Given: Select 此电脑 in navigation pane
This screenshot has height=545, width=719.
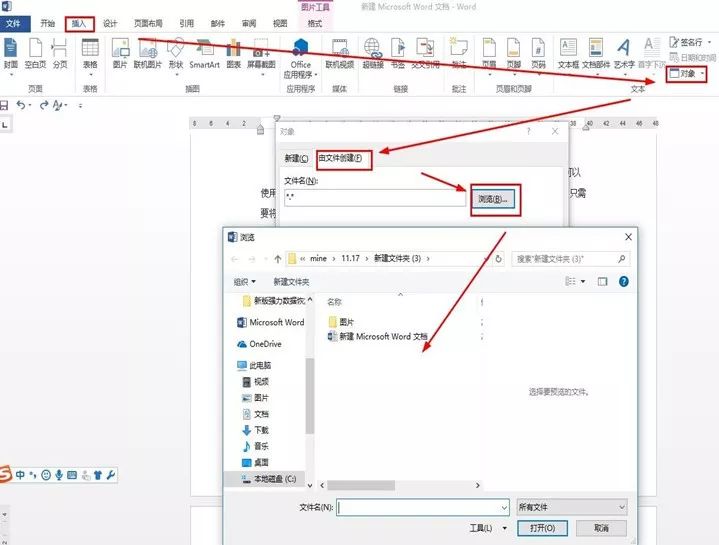Looking at the screenshot, I should 254,365.
